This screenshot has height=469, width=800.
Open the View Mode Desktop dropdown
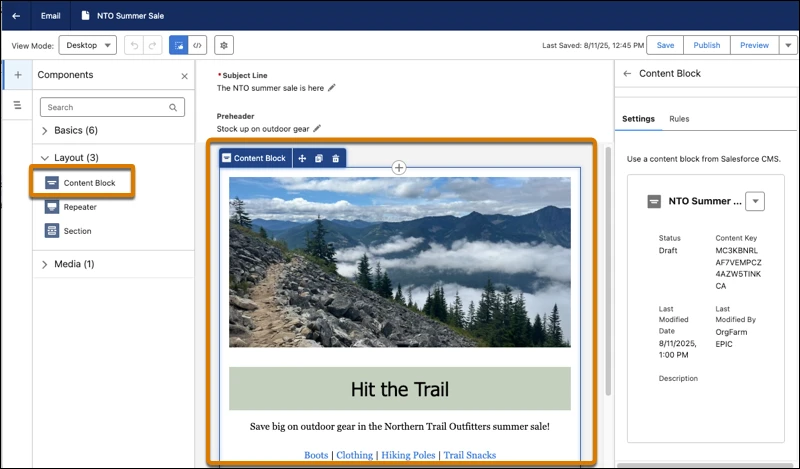coord(88,45)
